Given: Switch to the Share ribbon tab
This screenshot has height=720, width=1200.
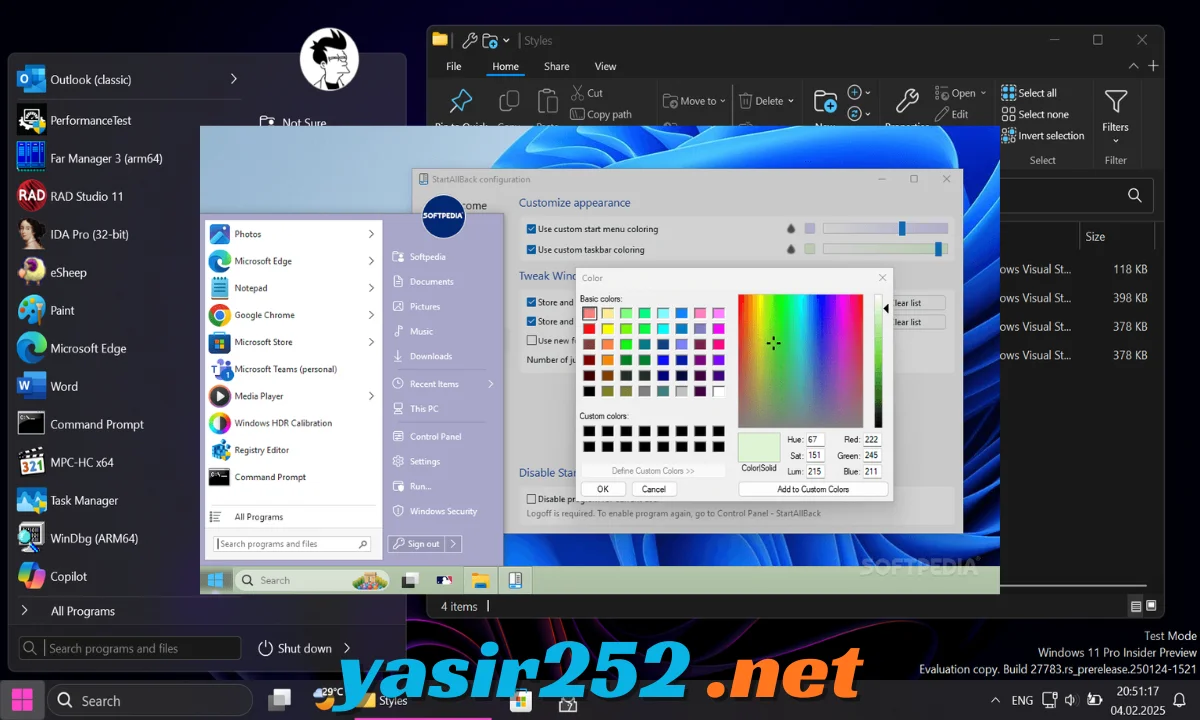Looking at the screenshot, I should tap(557, 67).
